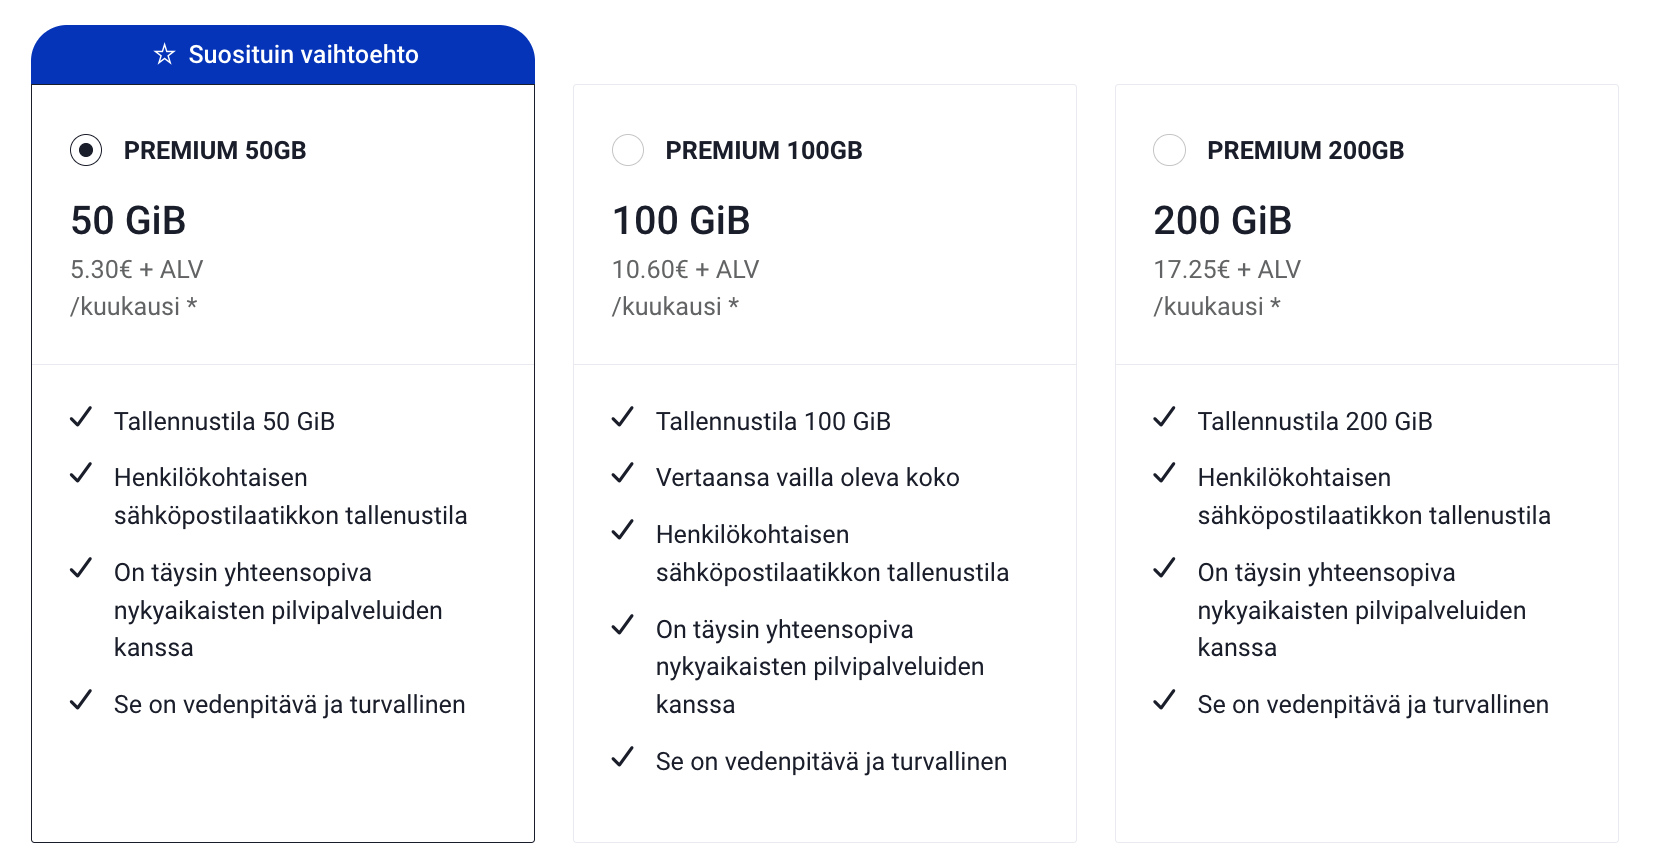Click the Suosituin vaihtoehto banner
This screenshot has height=864, width=1656.
pos(283,55)
